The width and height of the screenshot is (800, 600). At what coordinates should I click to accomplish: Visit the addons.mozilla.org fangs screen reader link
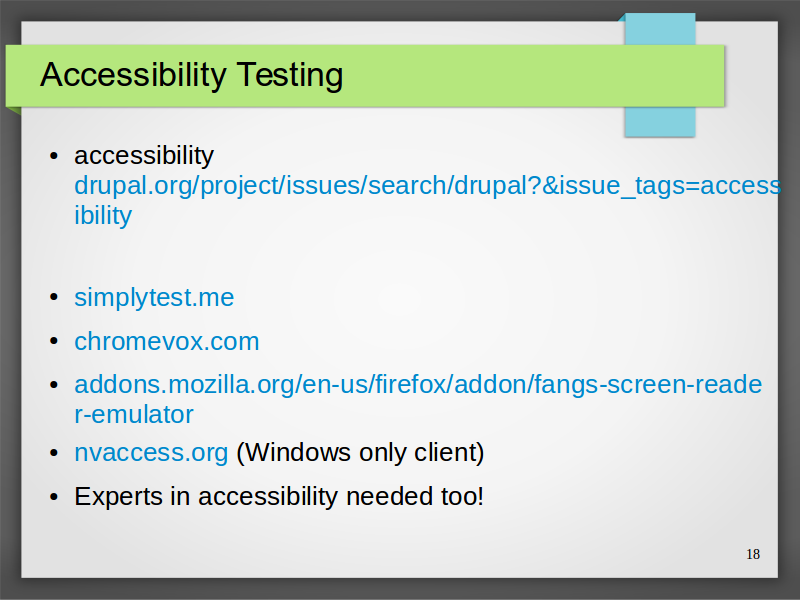pos(418,384)
